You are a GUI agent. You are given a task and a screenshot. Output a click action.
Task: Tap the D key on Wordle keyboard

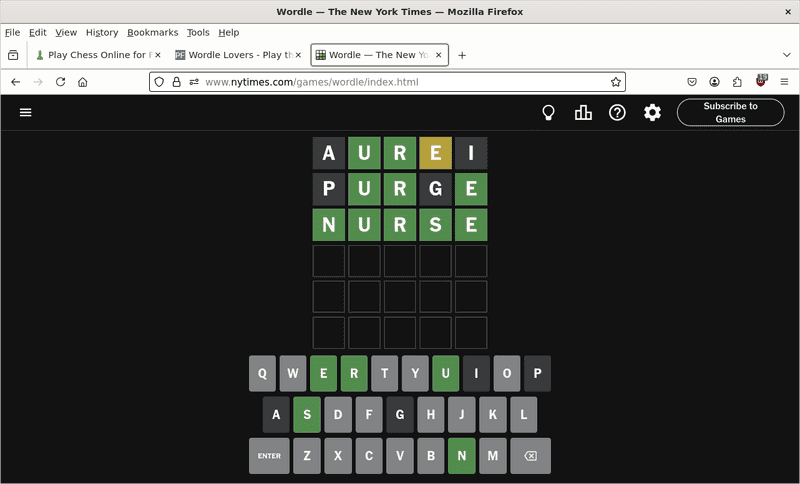point(338,415)
